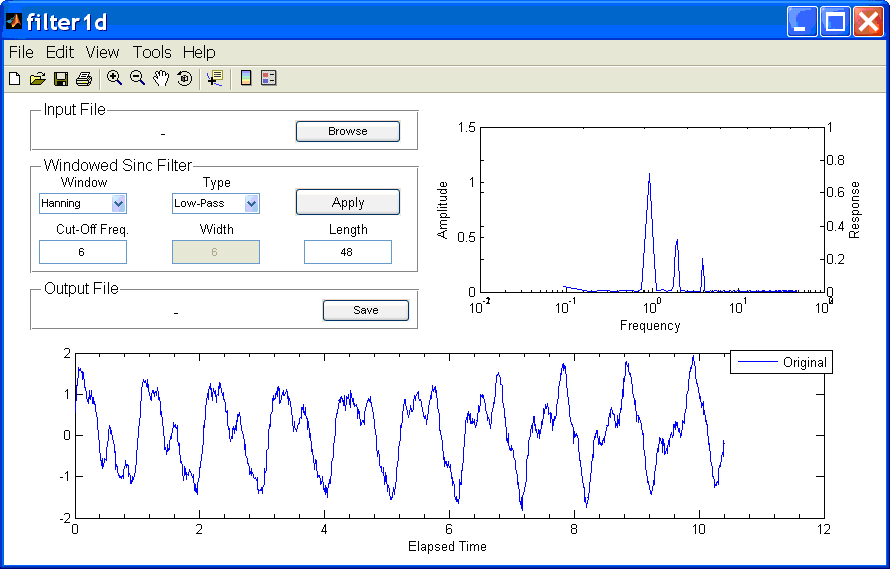Open the File menu
This screenshot has width=890, height=569.
click(x=21, y=52)
